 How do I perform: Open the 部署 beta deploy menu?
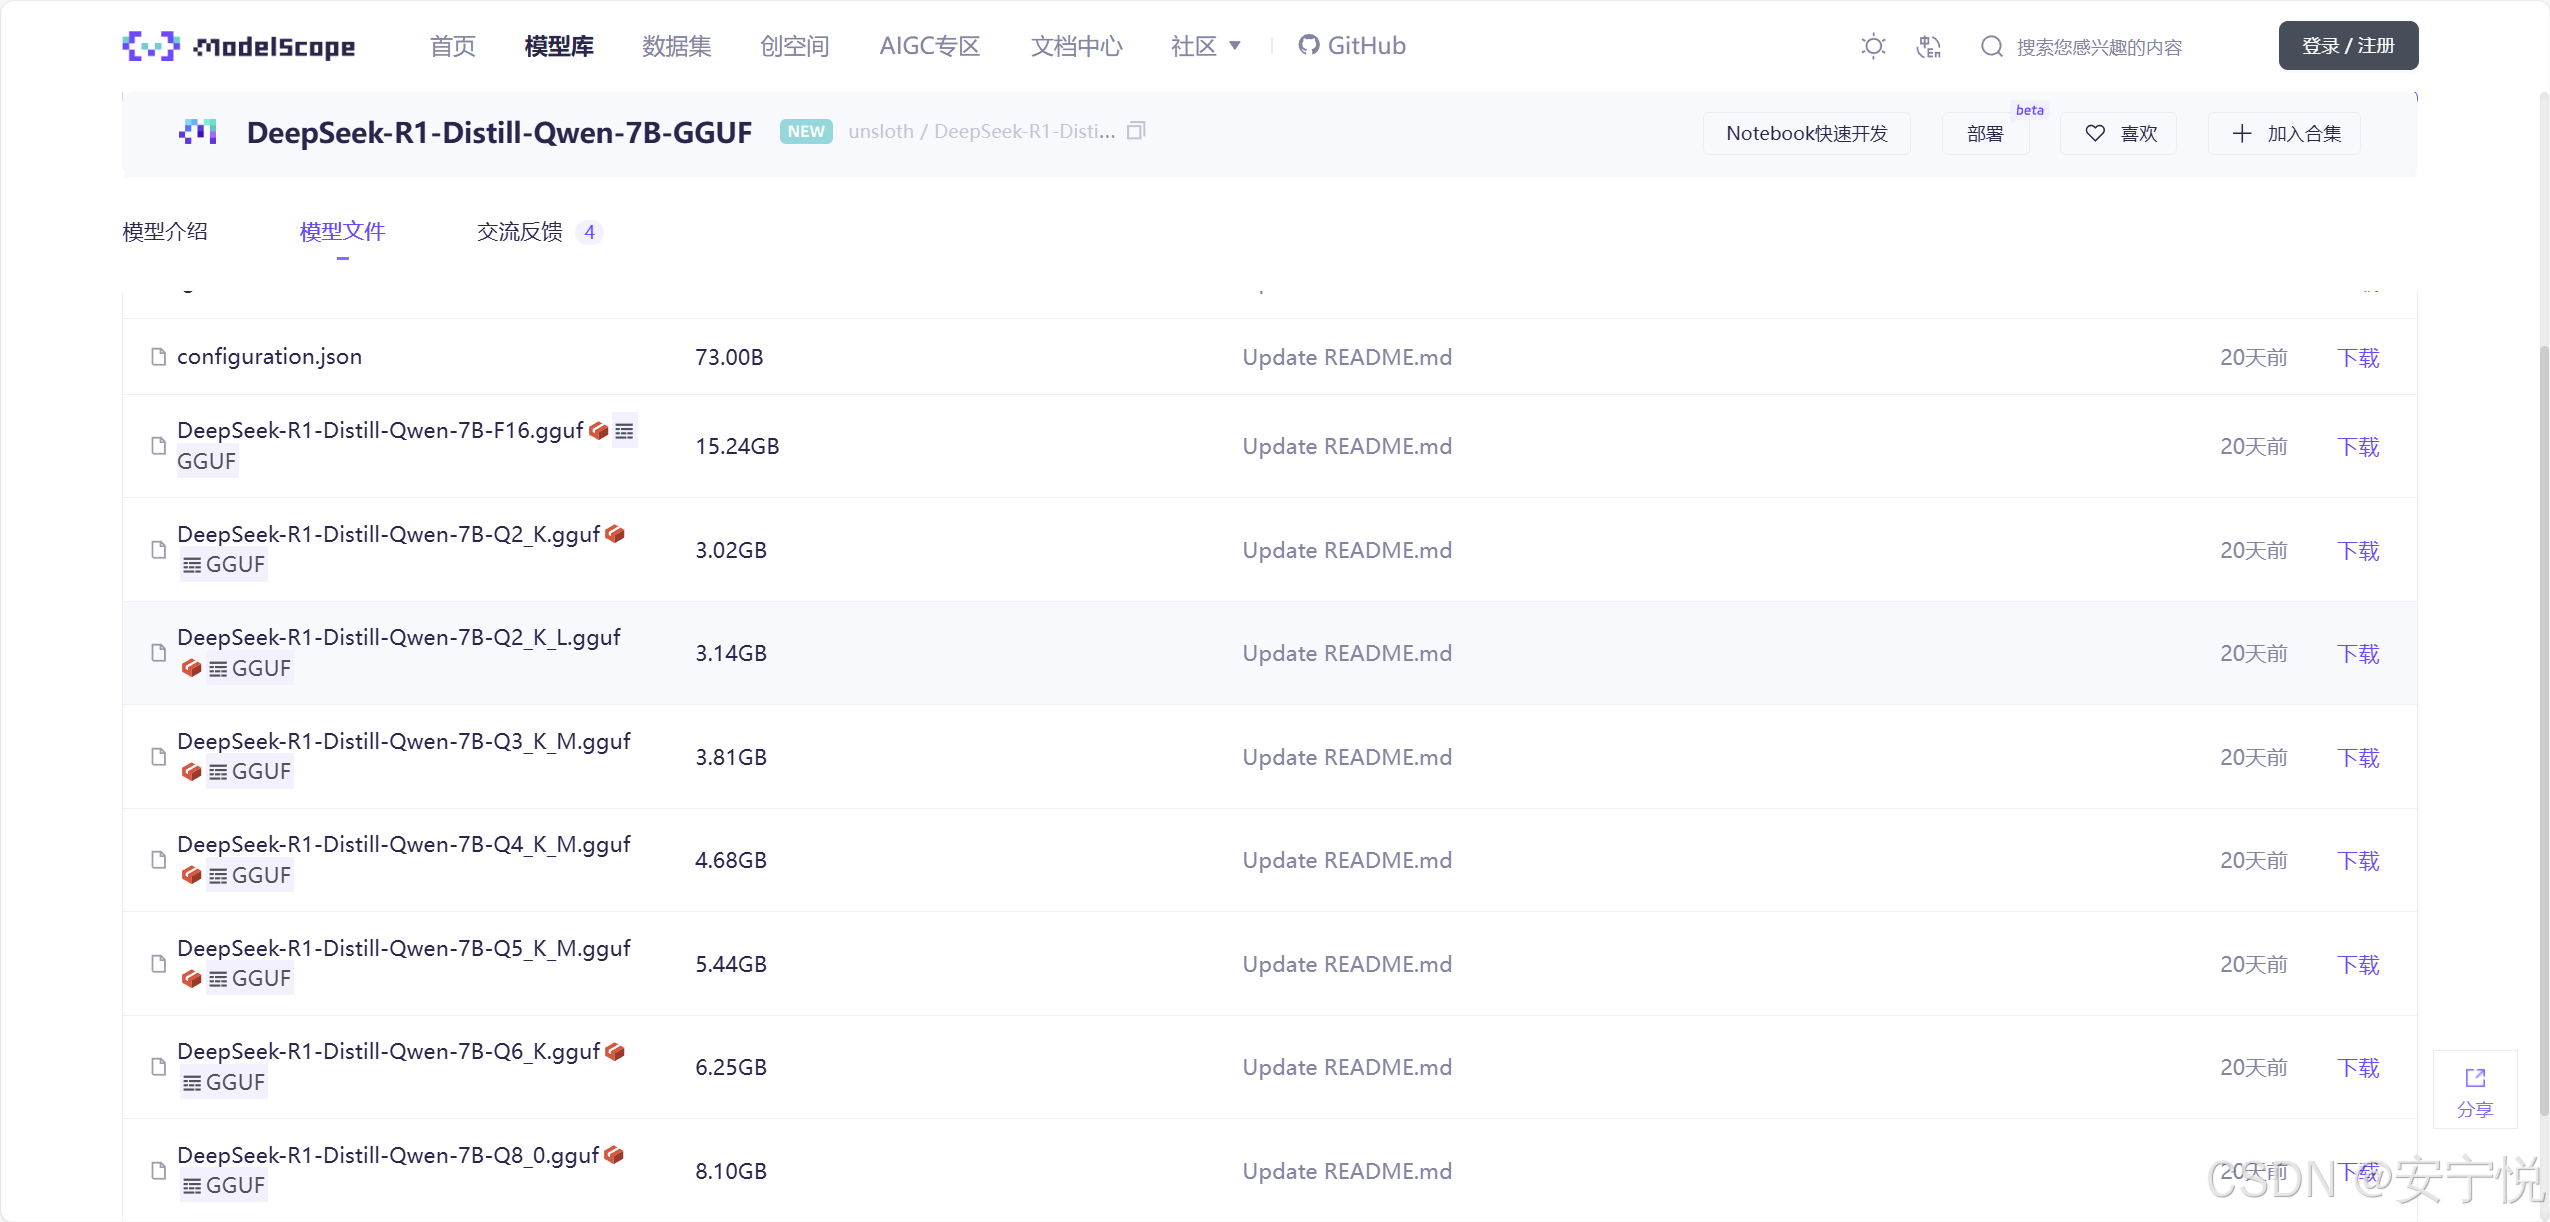pos(1985,133)
